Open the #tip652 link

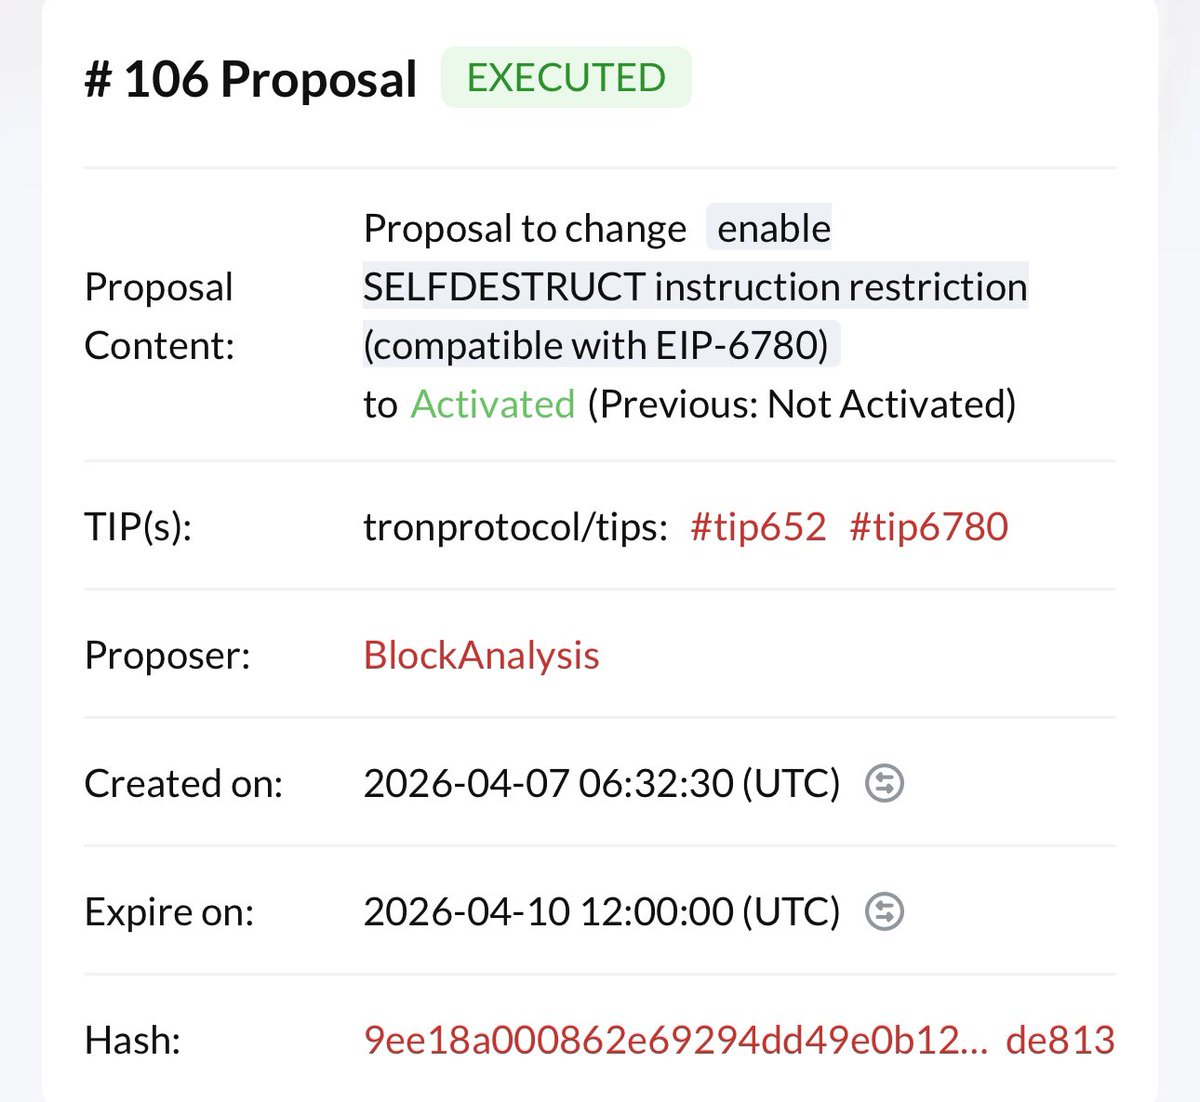pos(758,527)
